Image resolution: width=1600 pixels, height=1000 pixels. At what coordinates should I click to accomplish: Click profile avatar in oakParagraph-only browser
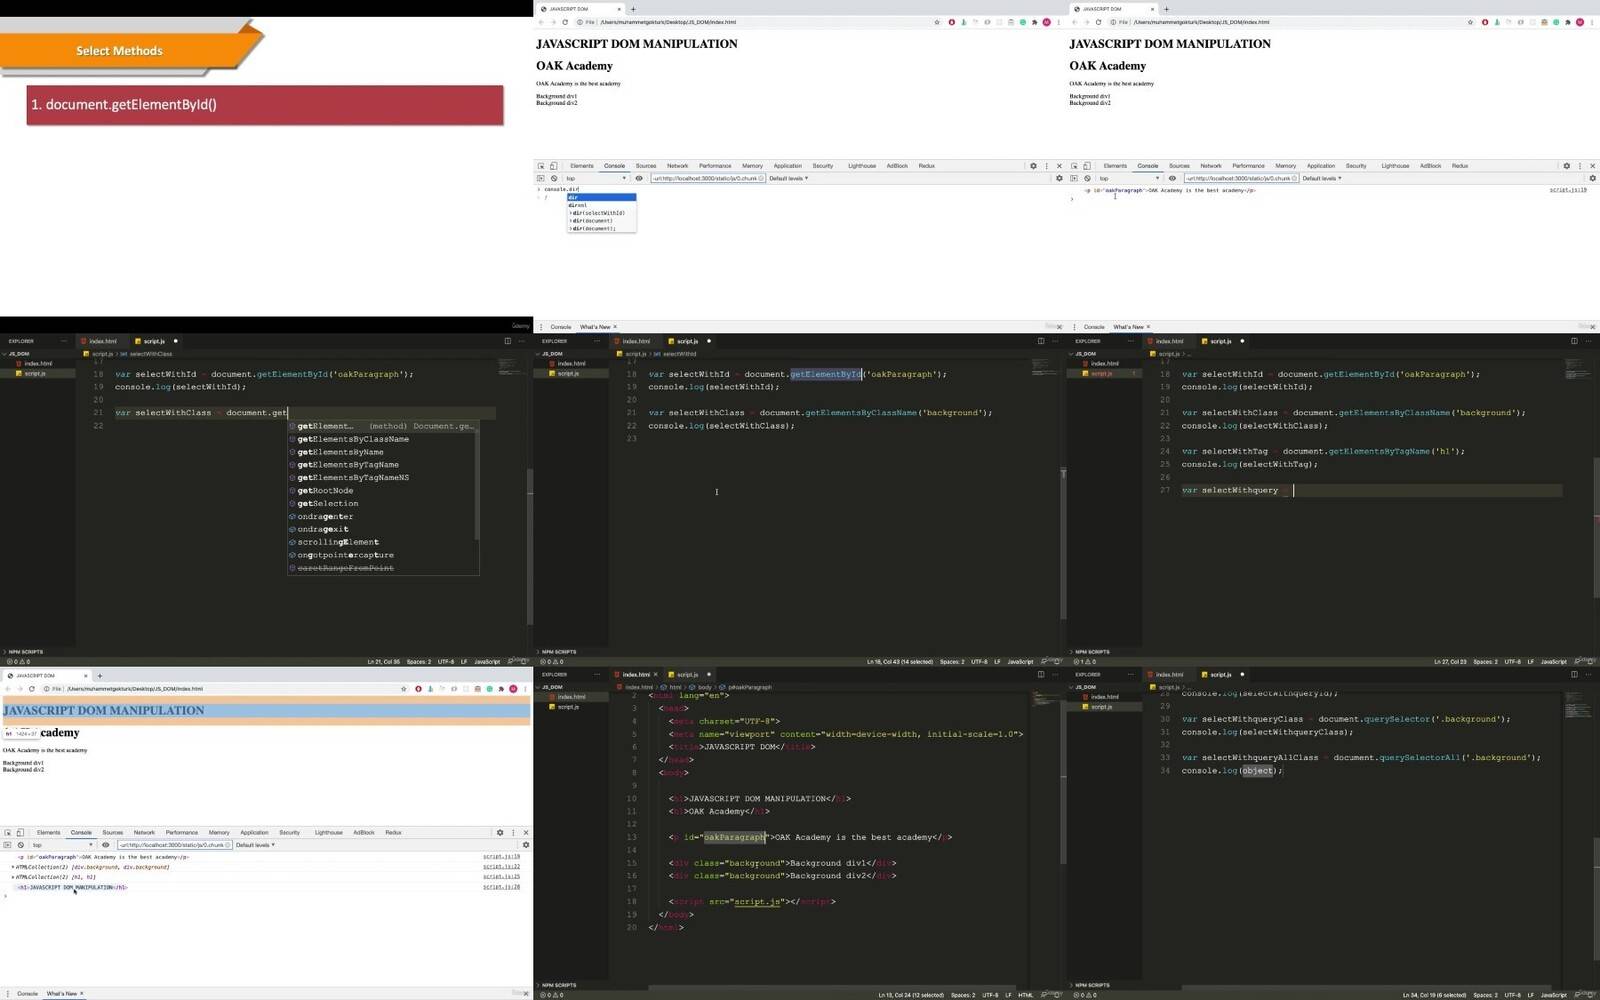pyautogui.click(x=1580, y=22)
